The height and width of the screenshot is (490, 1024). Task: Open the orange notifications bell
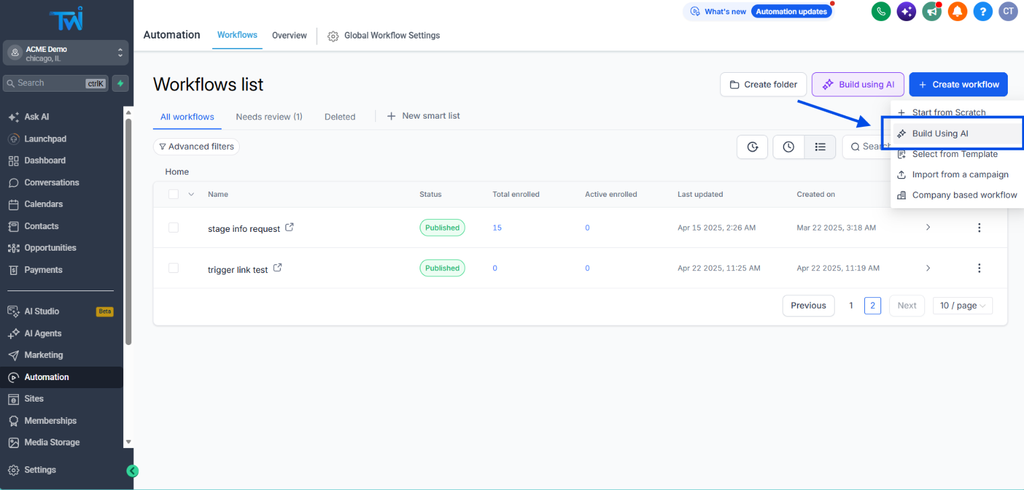[x=957, y=11]
